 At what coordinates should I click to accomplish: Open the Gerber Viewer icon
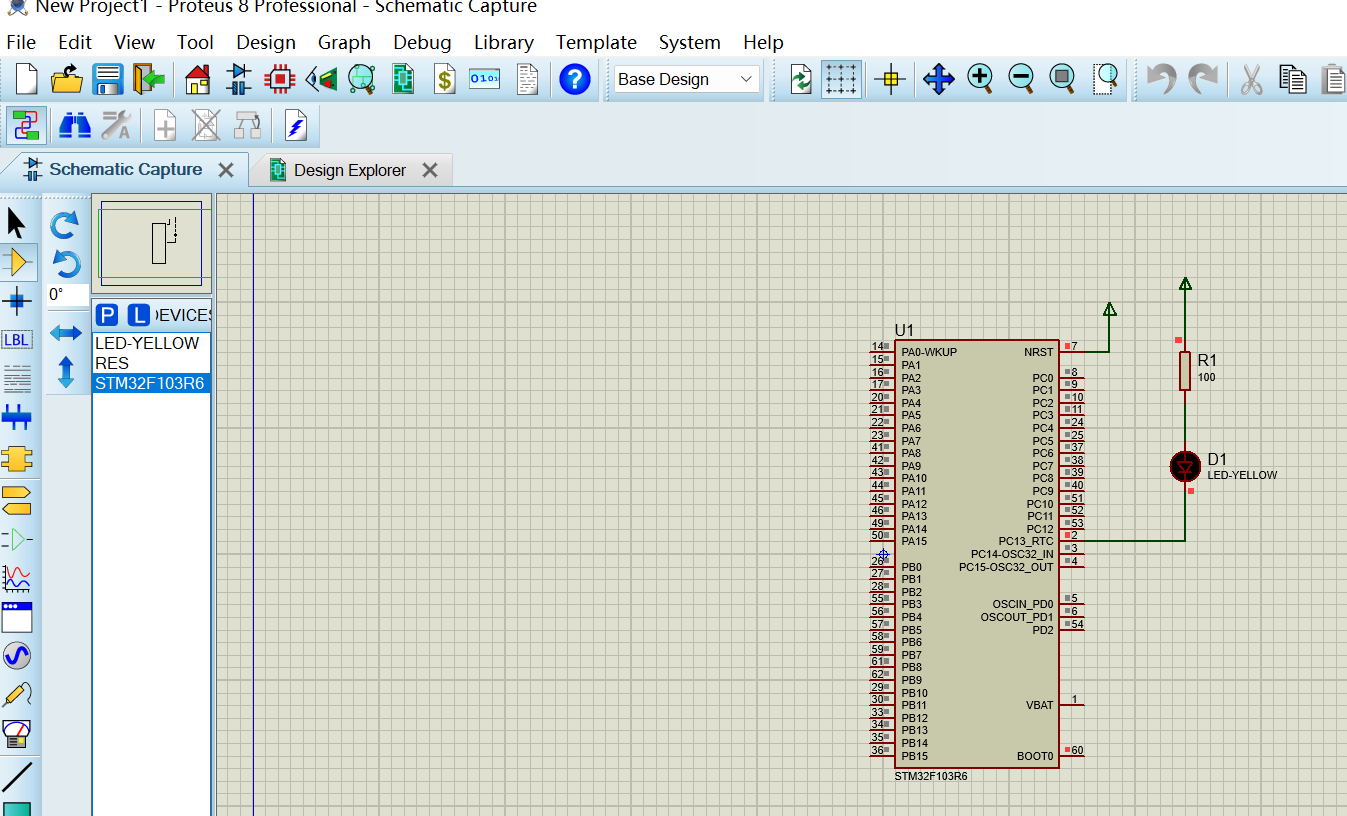pos(361,79)
